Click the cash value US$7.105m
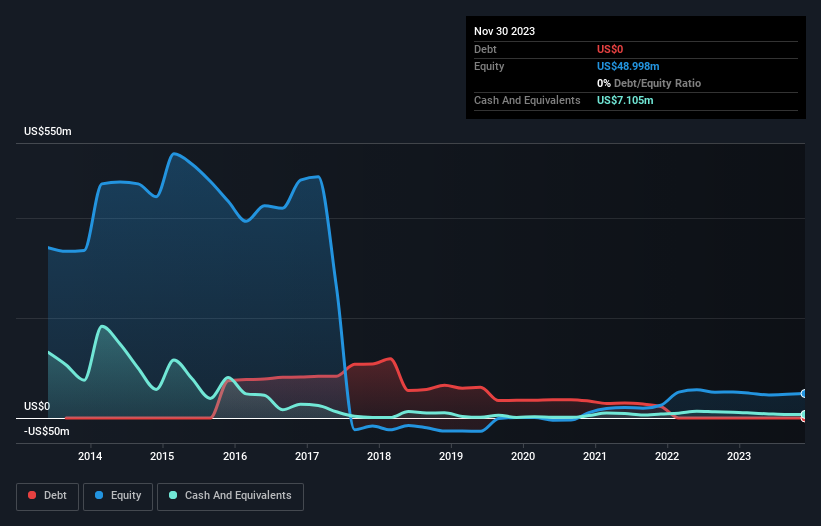The height and width of the screenshot is (526, 821). click(625, 100)
